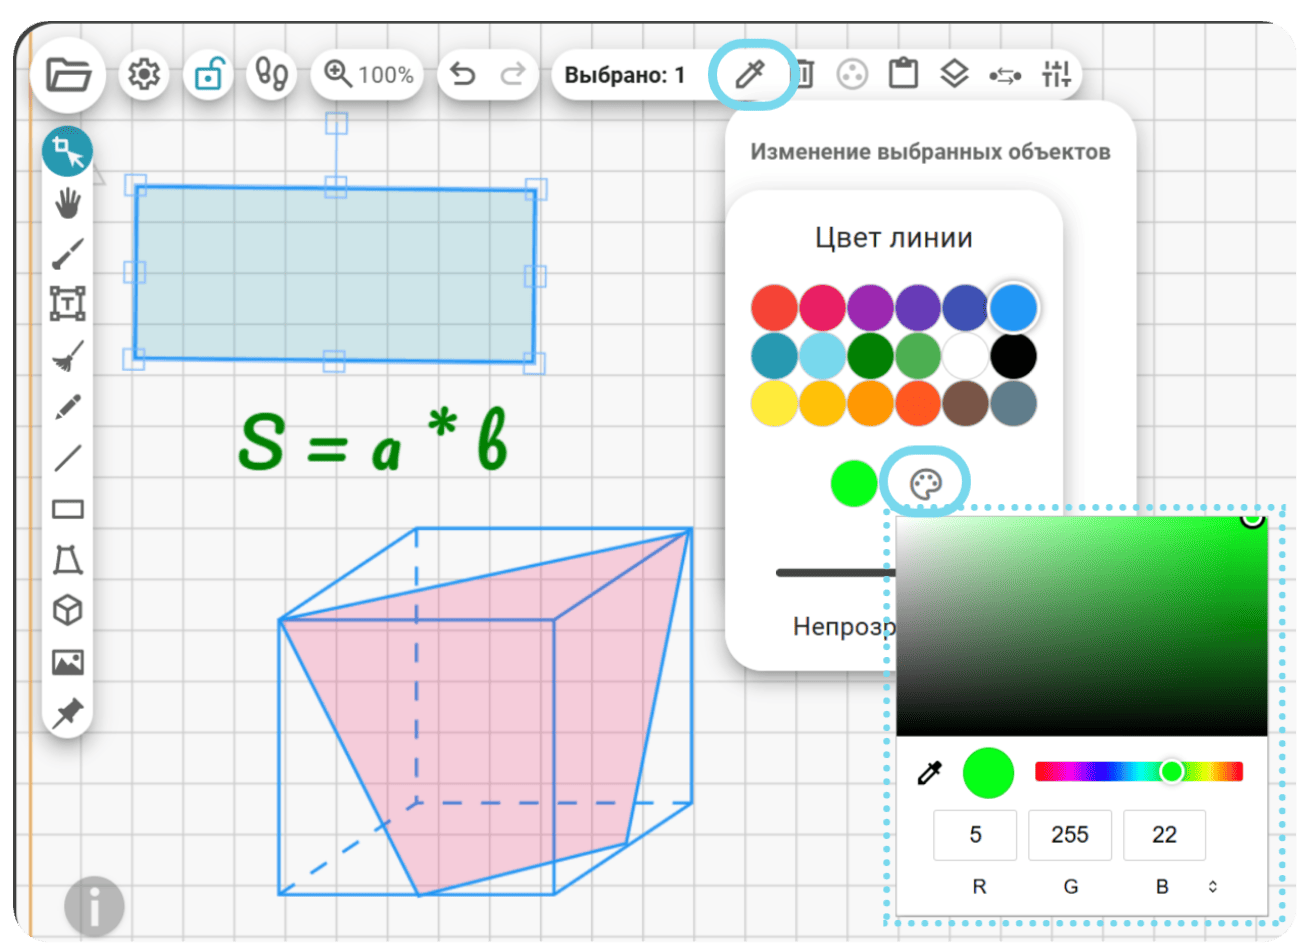Image resolution: width=1316 pixels, height=950 pixels.
Task: Redo the last undone action
Action: pyautogui.click(x=513, y=74)
